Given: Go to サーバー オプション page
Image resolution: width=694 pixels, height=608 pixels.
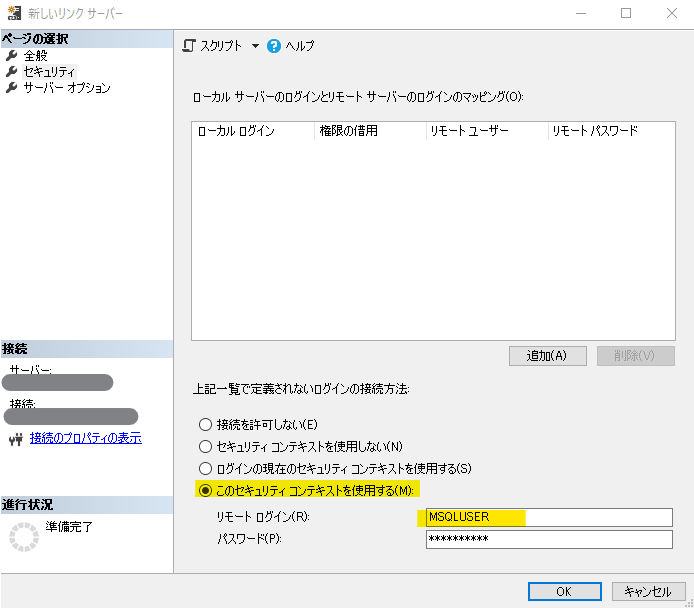Looking at the screenshot, I should pyautogui.click(x=67, y=88).
